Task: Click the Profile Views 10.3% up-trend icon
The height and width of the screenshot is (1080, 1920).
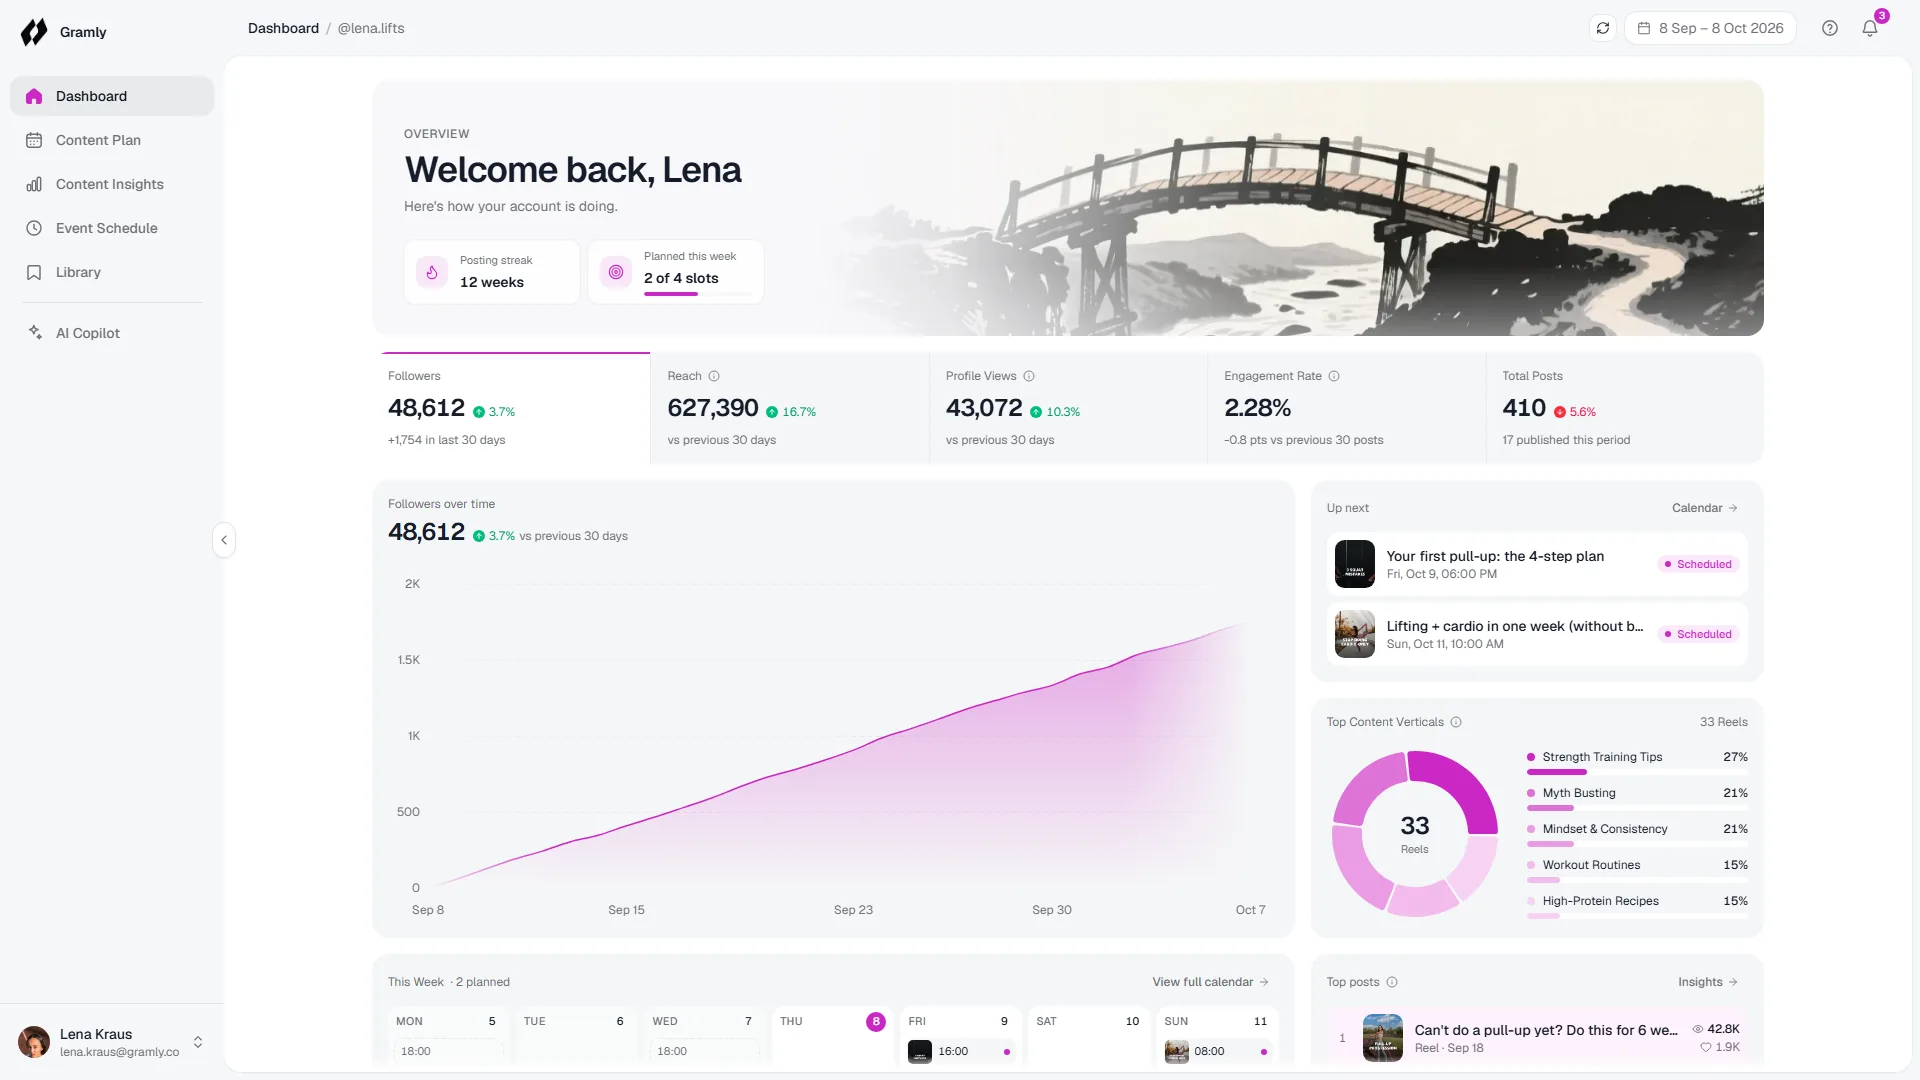Action: (1036, 412)
